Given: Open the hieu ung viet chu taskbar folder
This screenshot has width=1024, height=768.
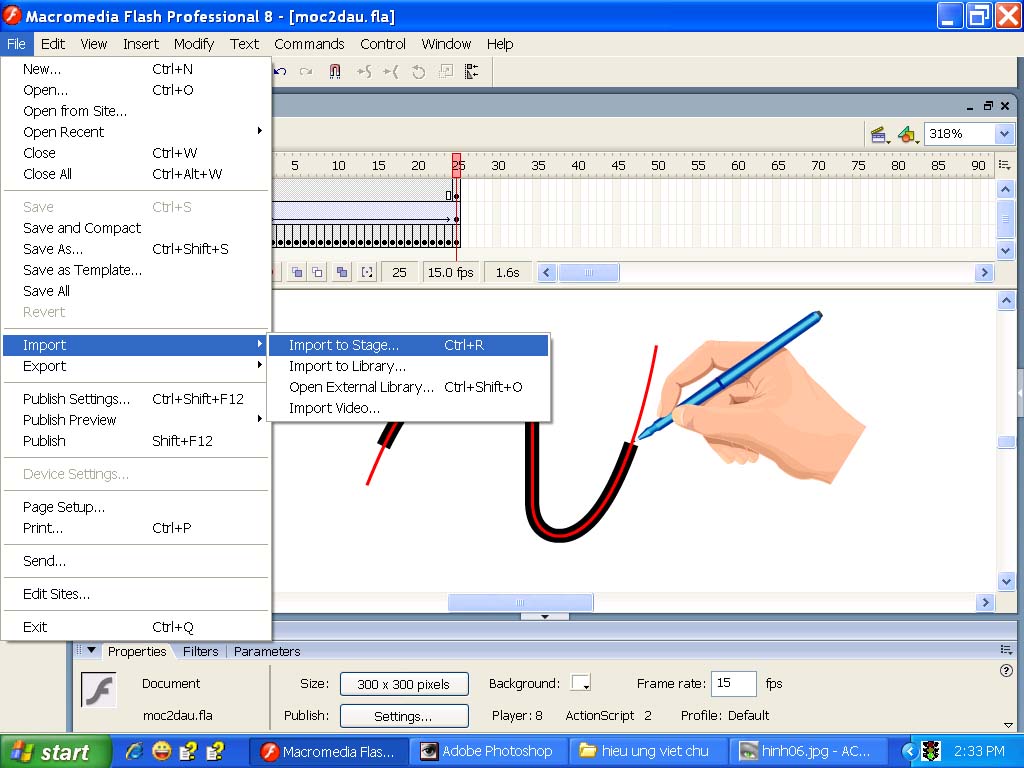Looking at the screenshot, I should coord(649,752).
